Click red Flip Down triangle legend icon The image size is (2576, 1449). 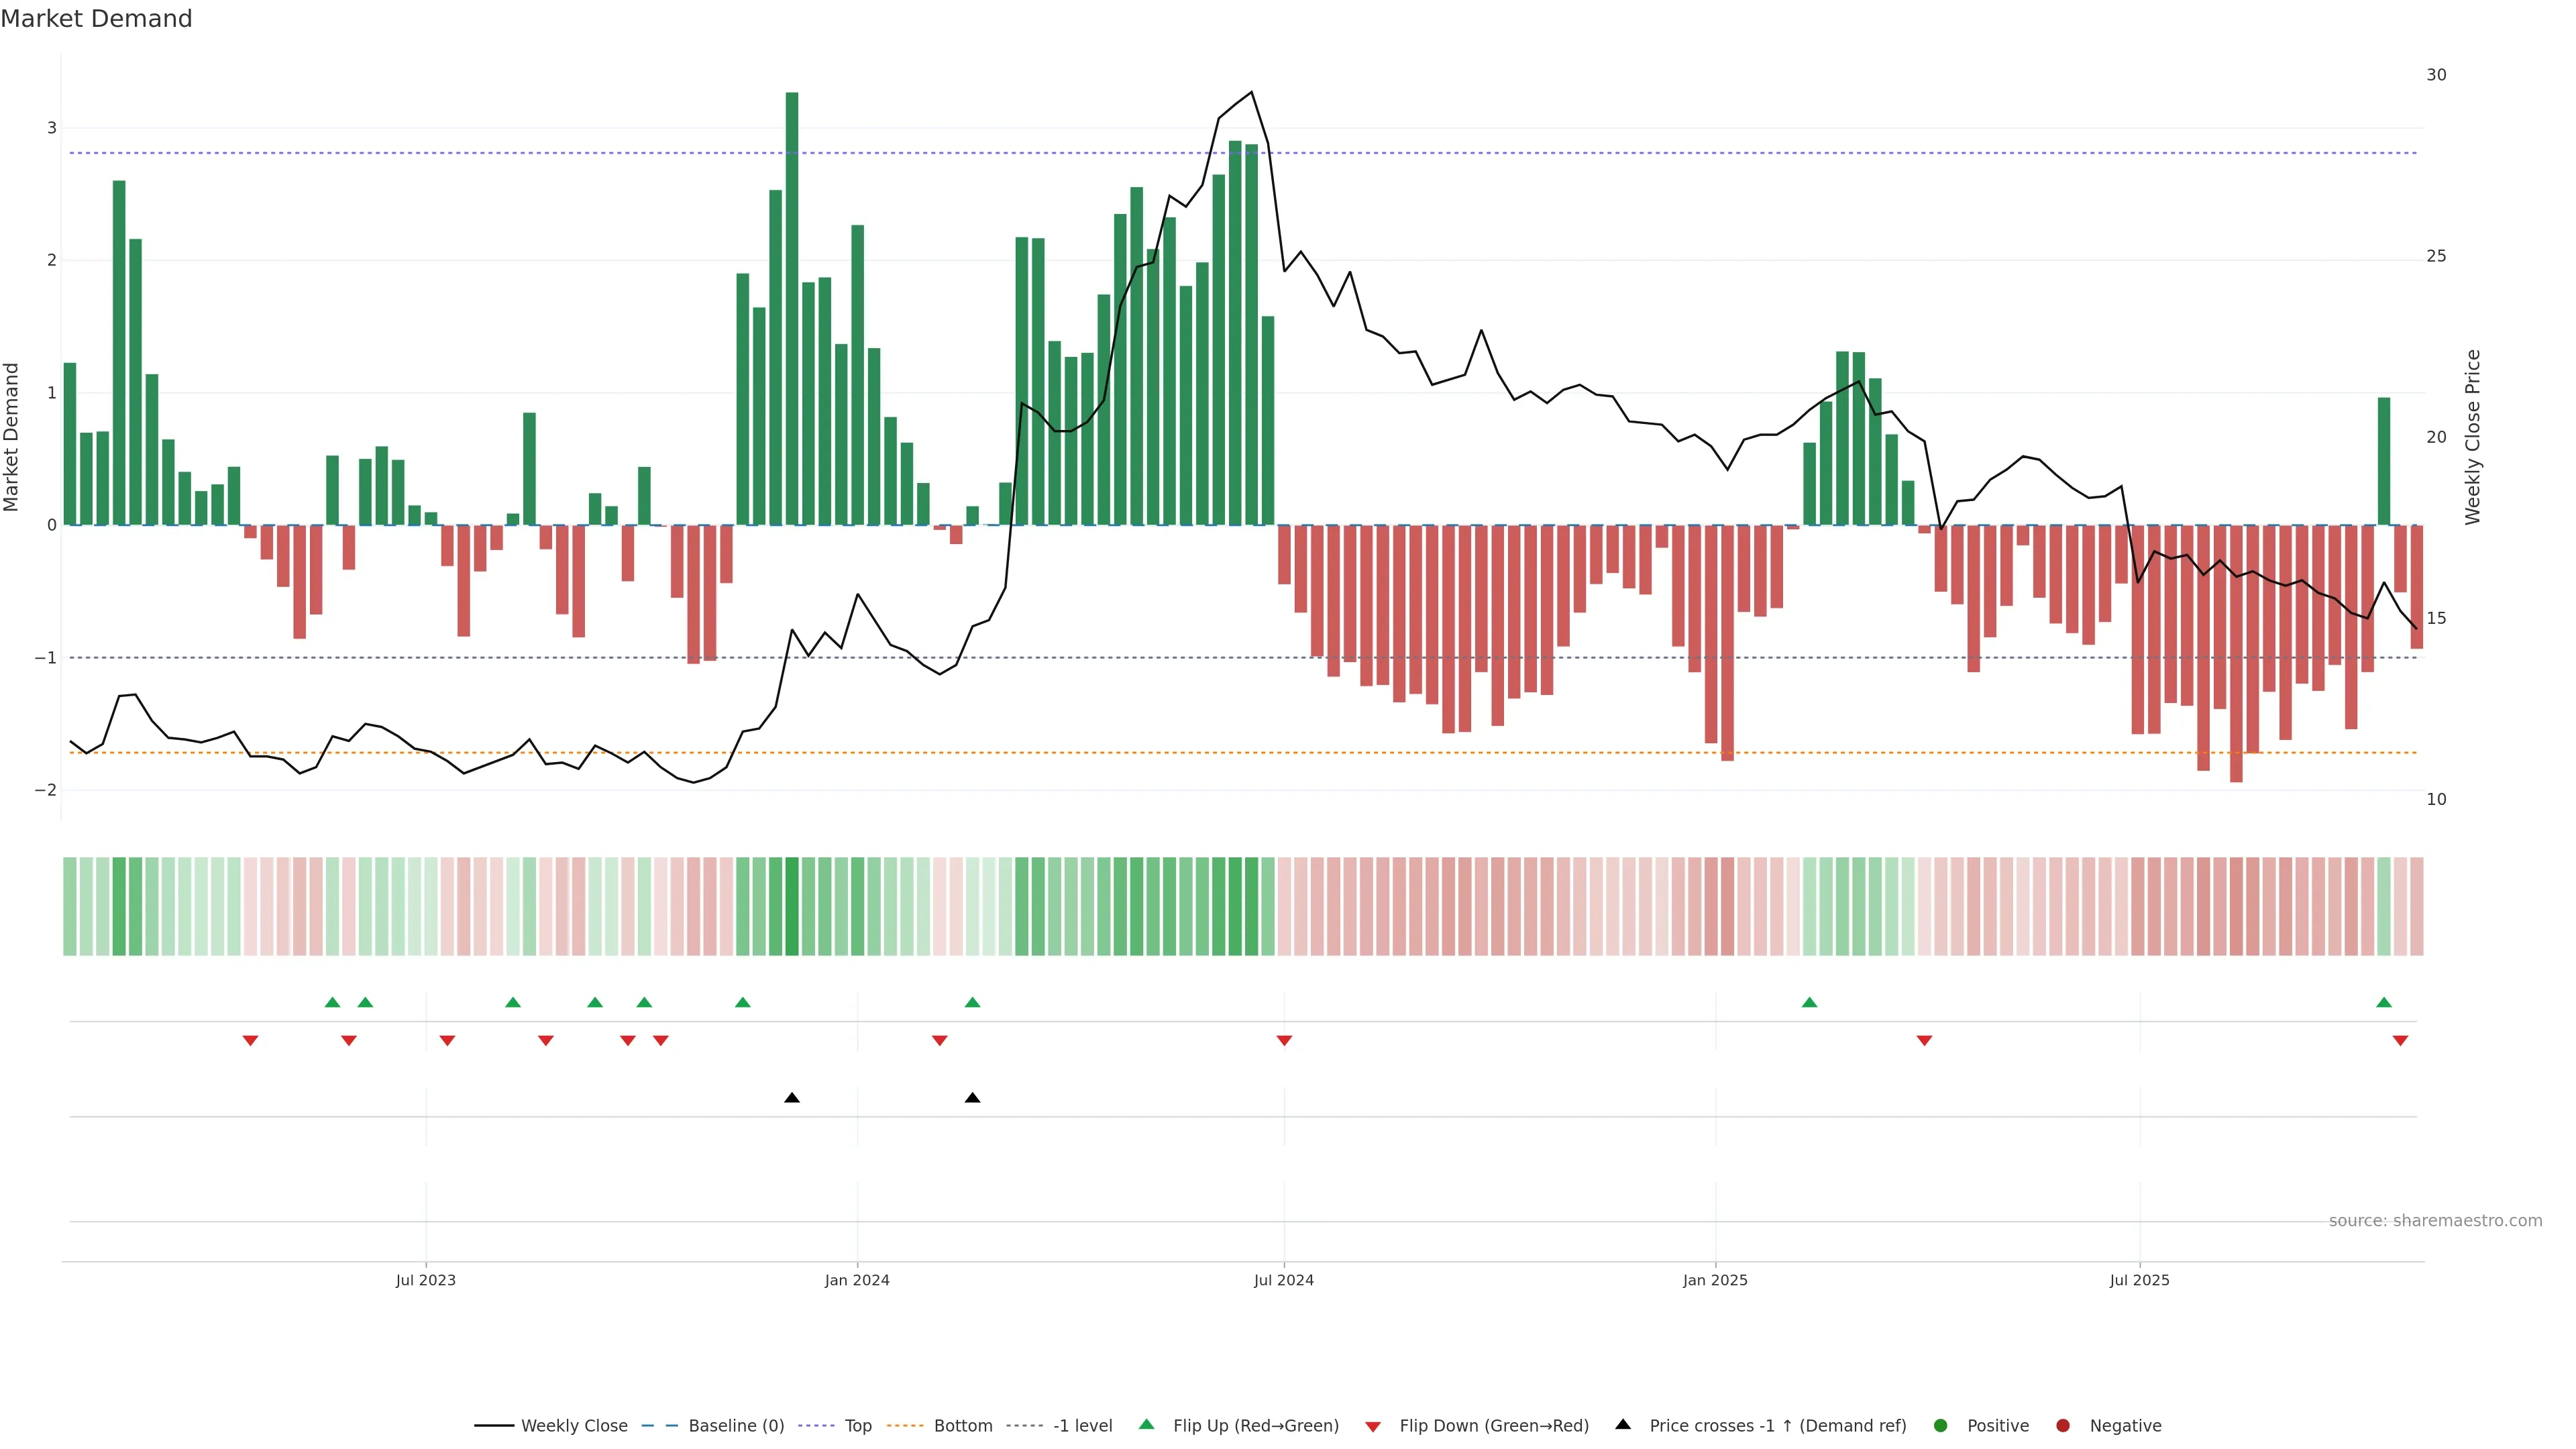coord(1373,1427)
